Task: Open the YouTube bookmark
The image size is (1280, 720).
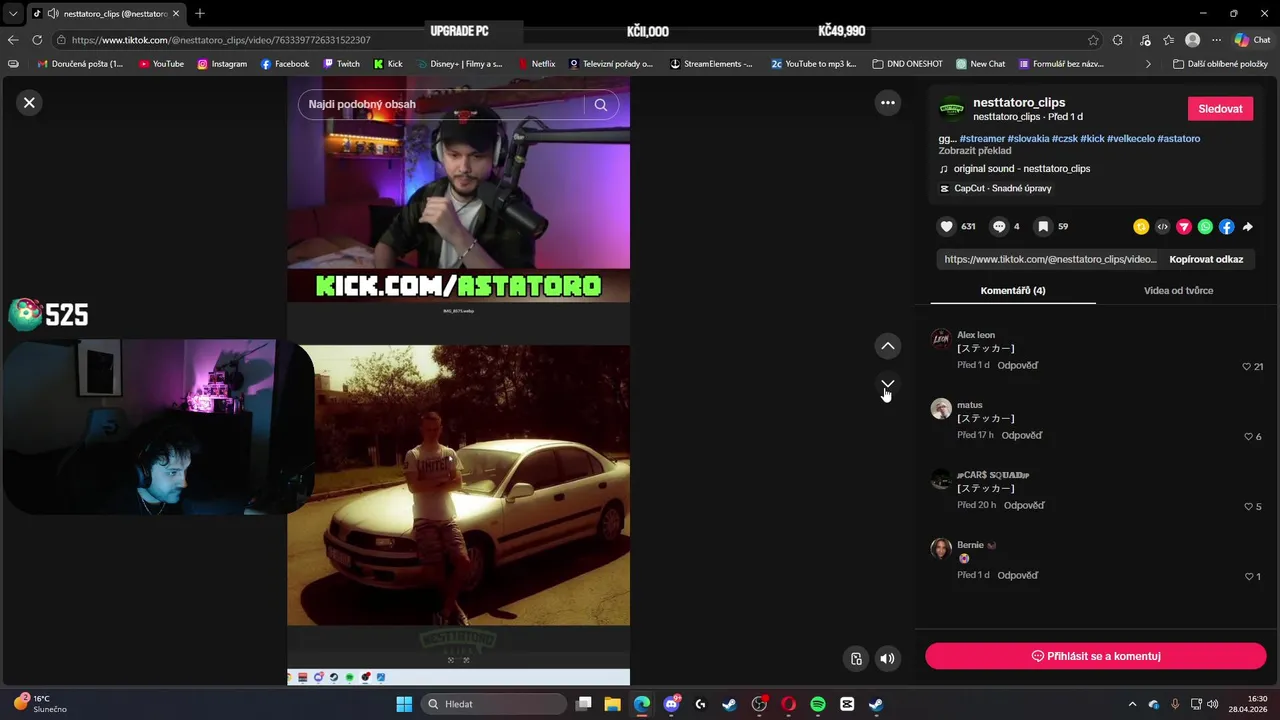Action: tap(161, 64)
